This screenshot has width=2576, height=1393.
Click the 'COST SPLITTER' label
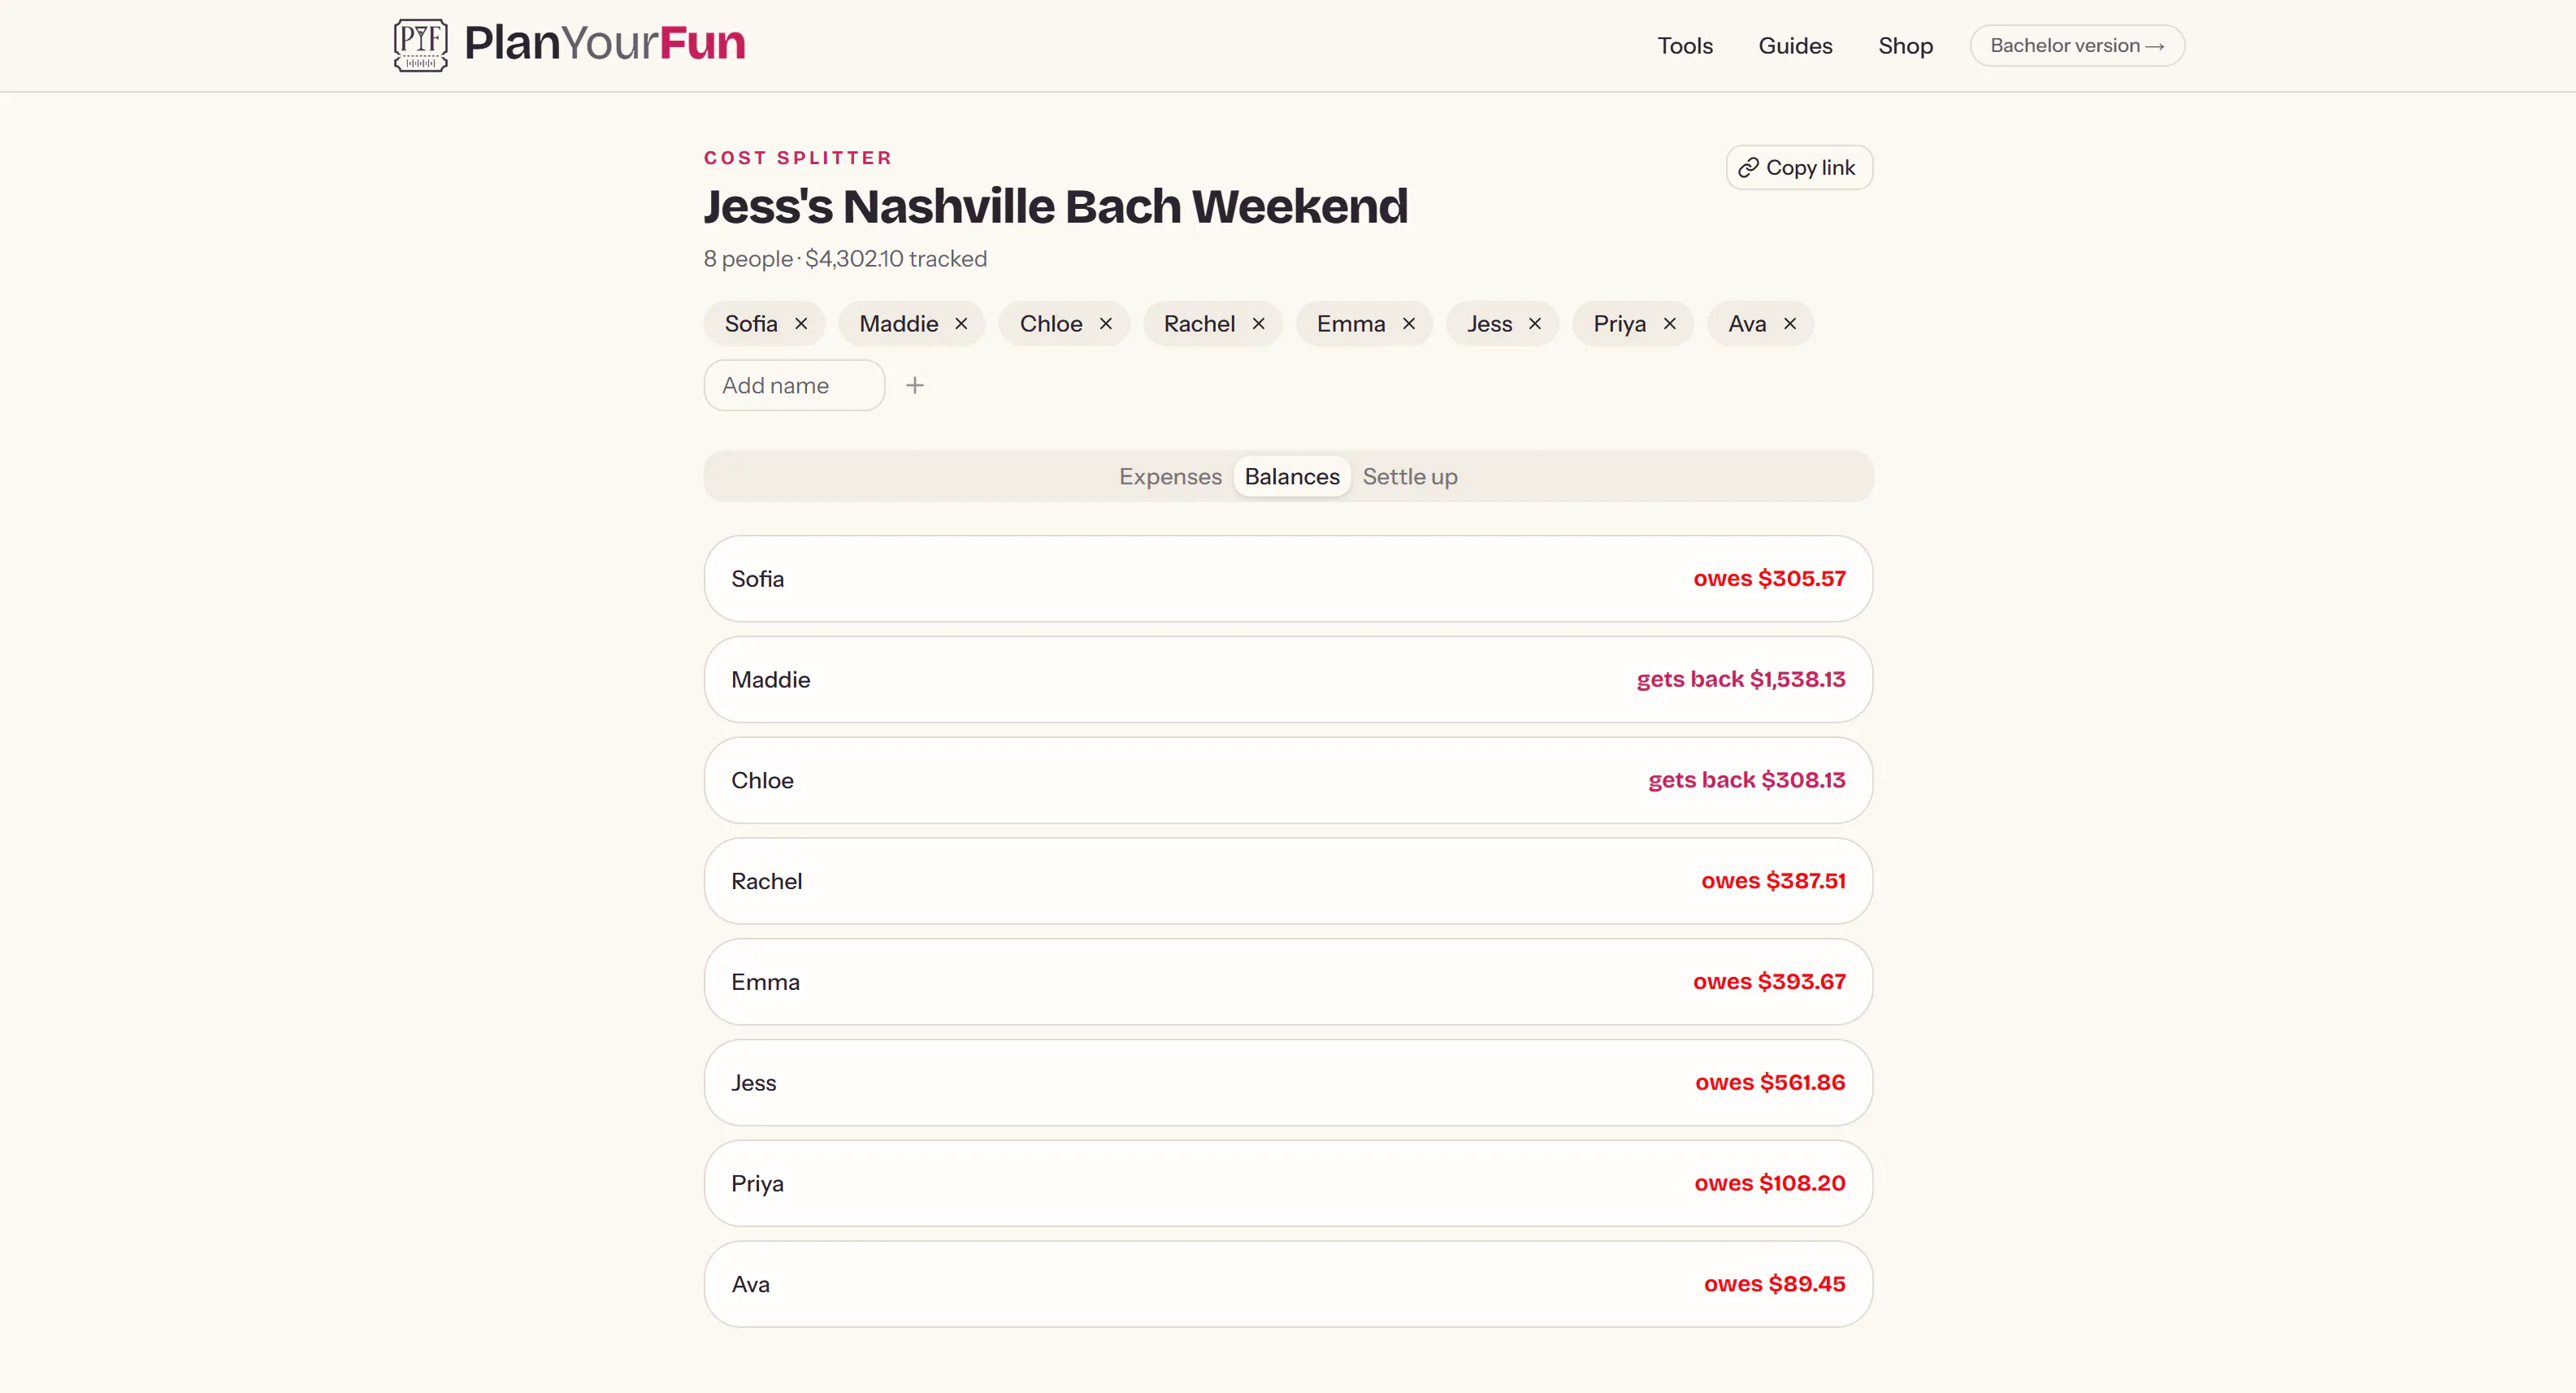798,158
